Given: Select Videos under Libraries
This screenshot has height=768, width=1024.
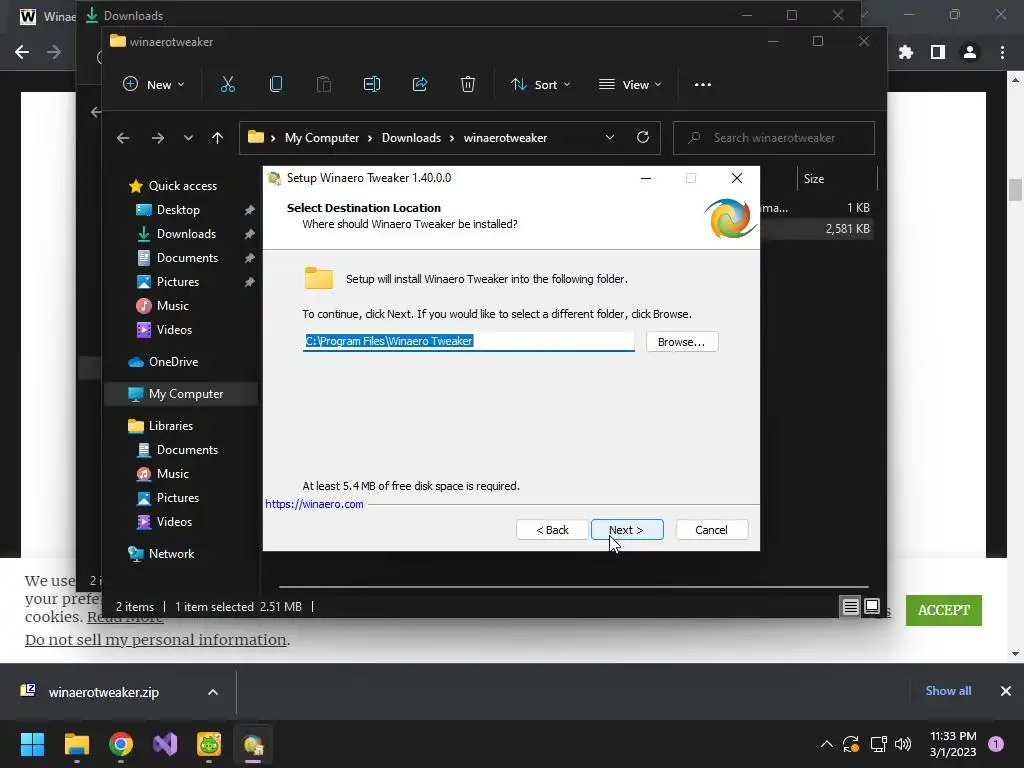Looking at the screenshot, I should [174, 522].
